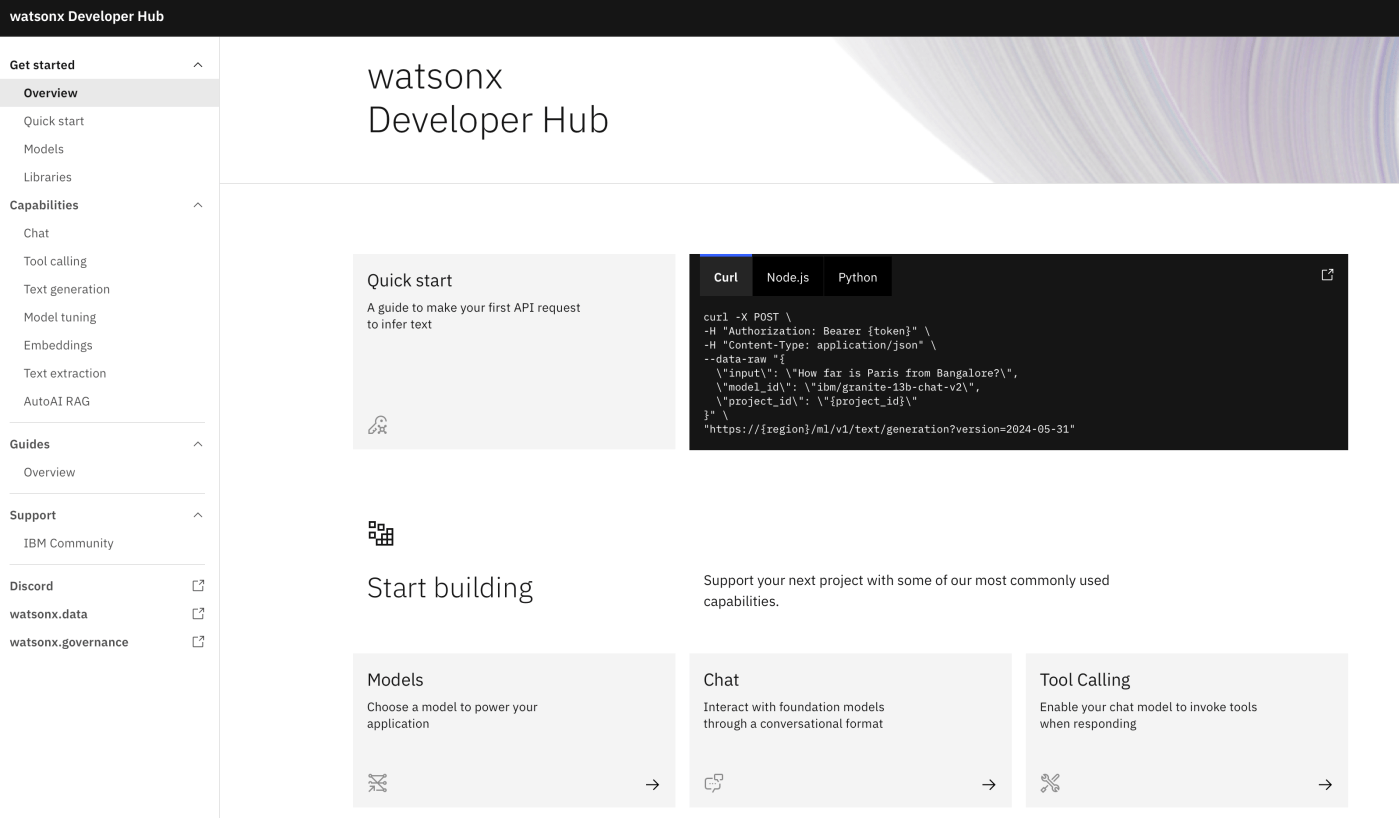Open AutoAI RAG from the sidebar

pos(56,401)
